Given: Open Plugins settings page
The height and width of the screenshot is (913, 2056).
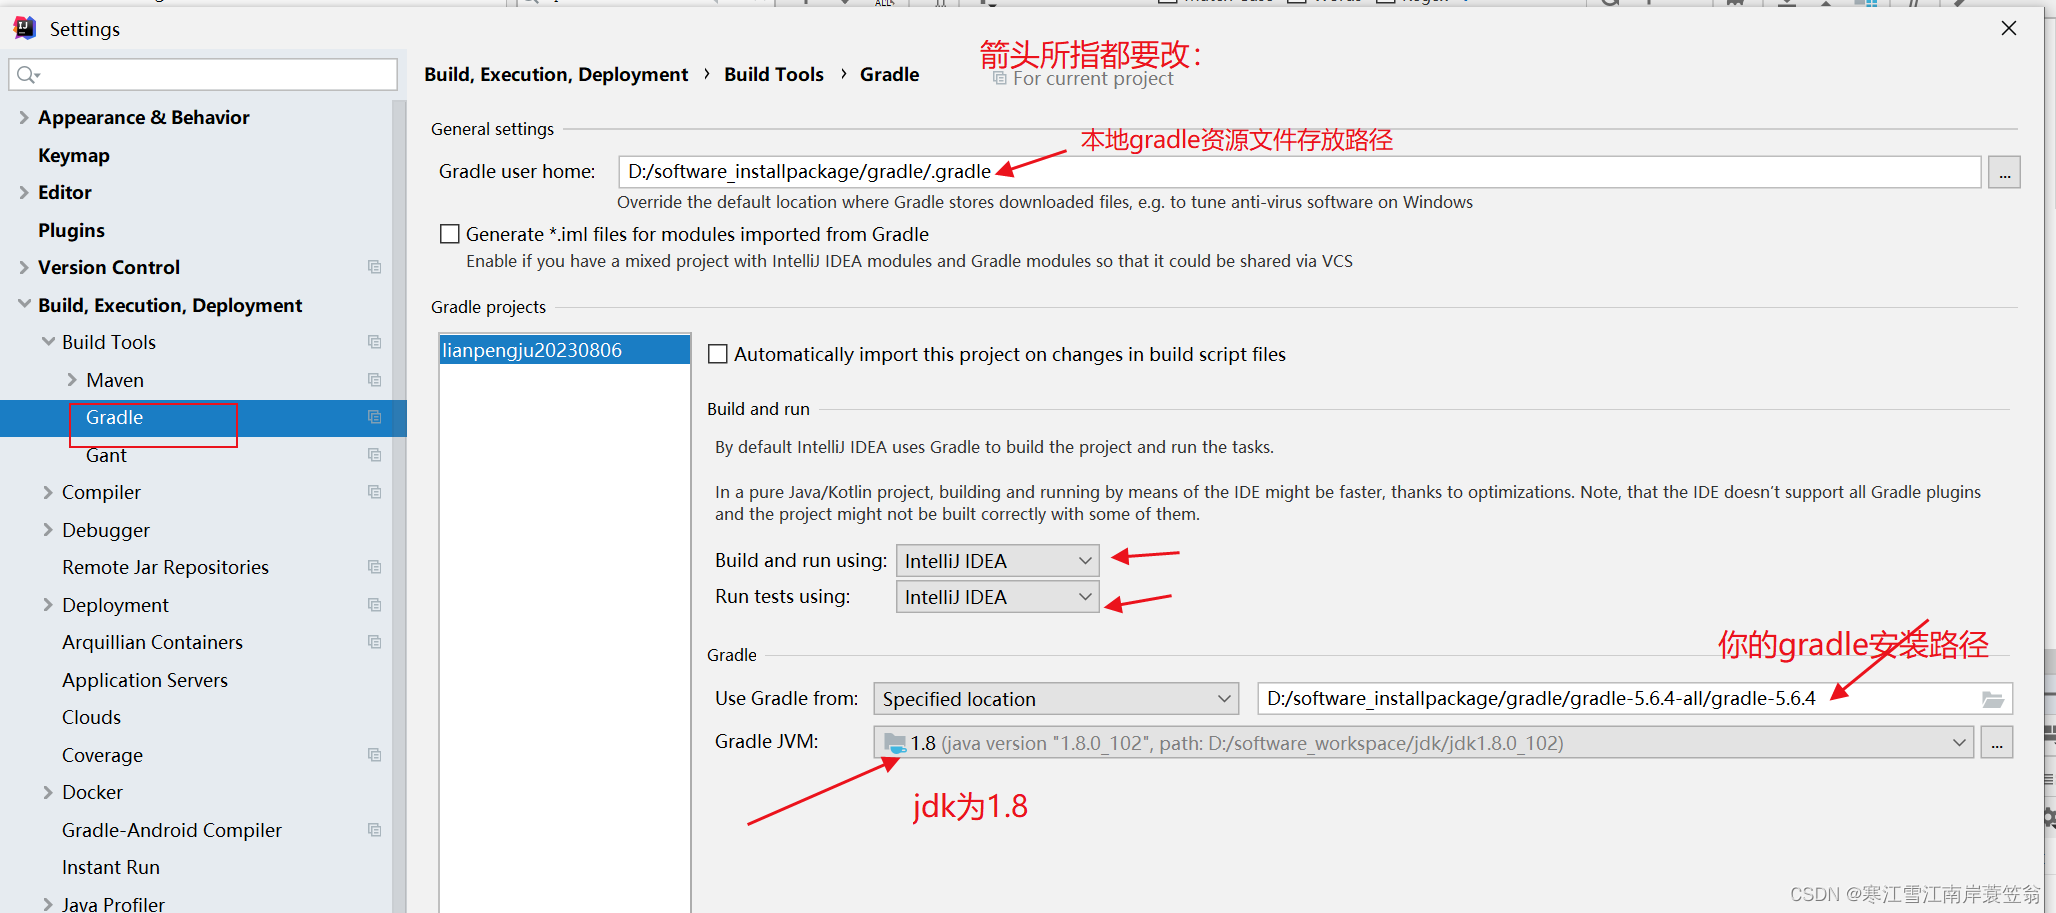Looking at the screenshot, I should (x=71, y=230).
